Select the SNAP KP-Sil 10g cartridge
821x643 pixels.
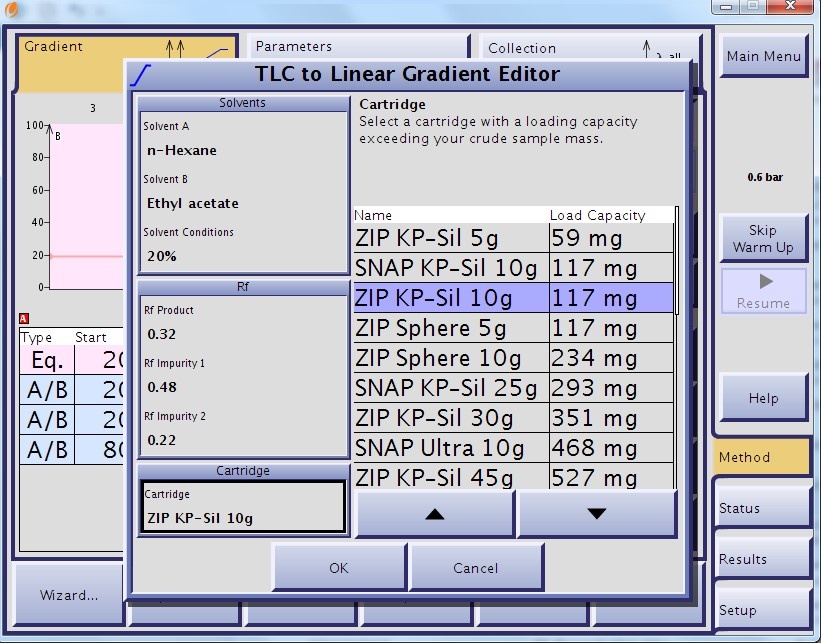(513, 268)
